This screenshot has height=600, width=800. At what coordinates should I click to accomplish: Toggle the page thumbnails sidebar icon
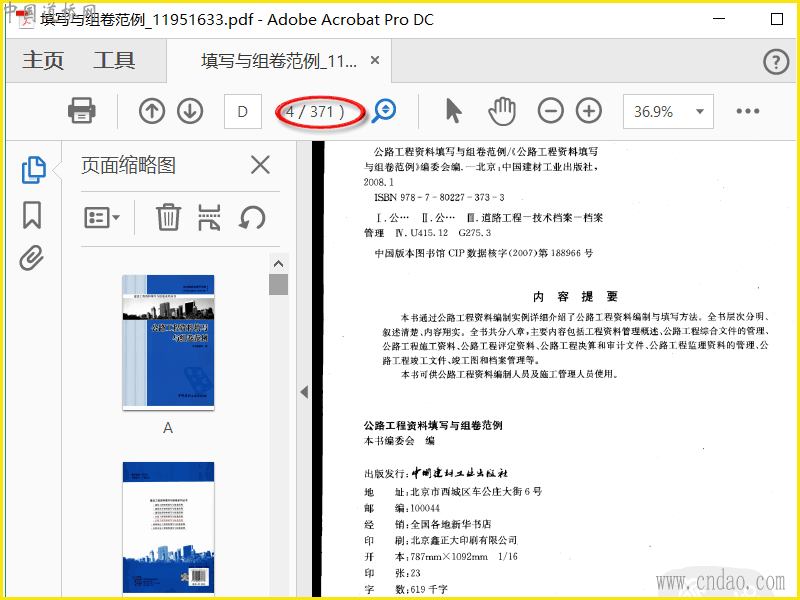coord(34,170)
